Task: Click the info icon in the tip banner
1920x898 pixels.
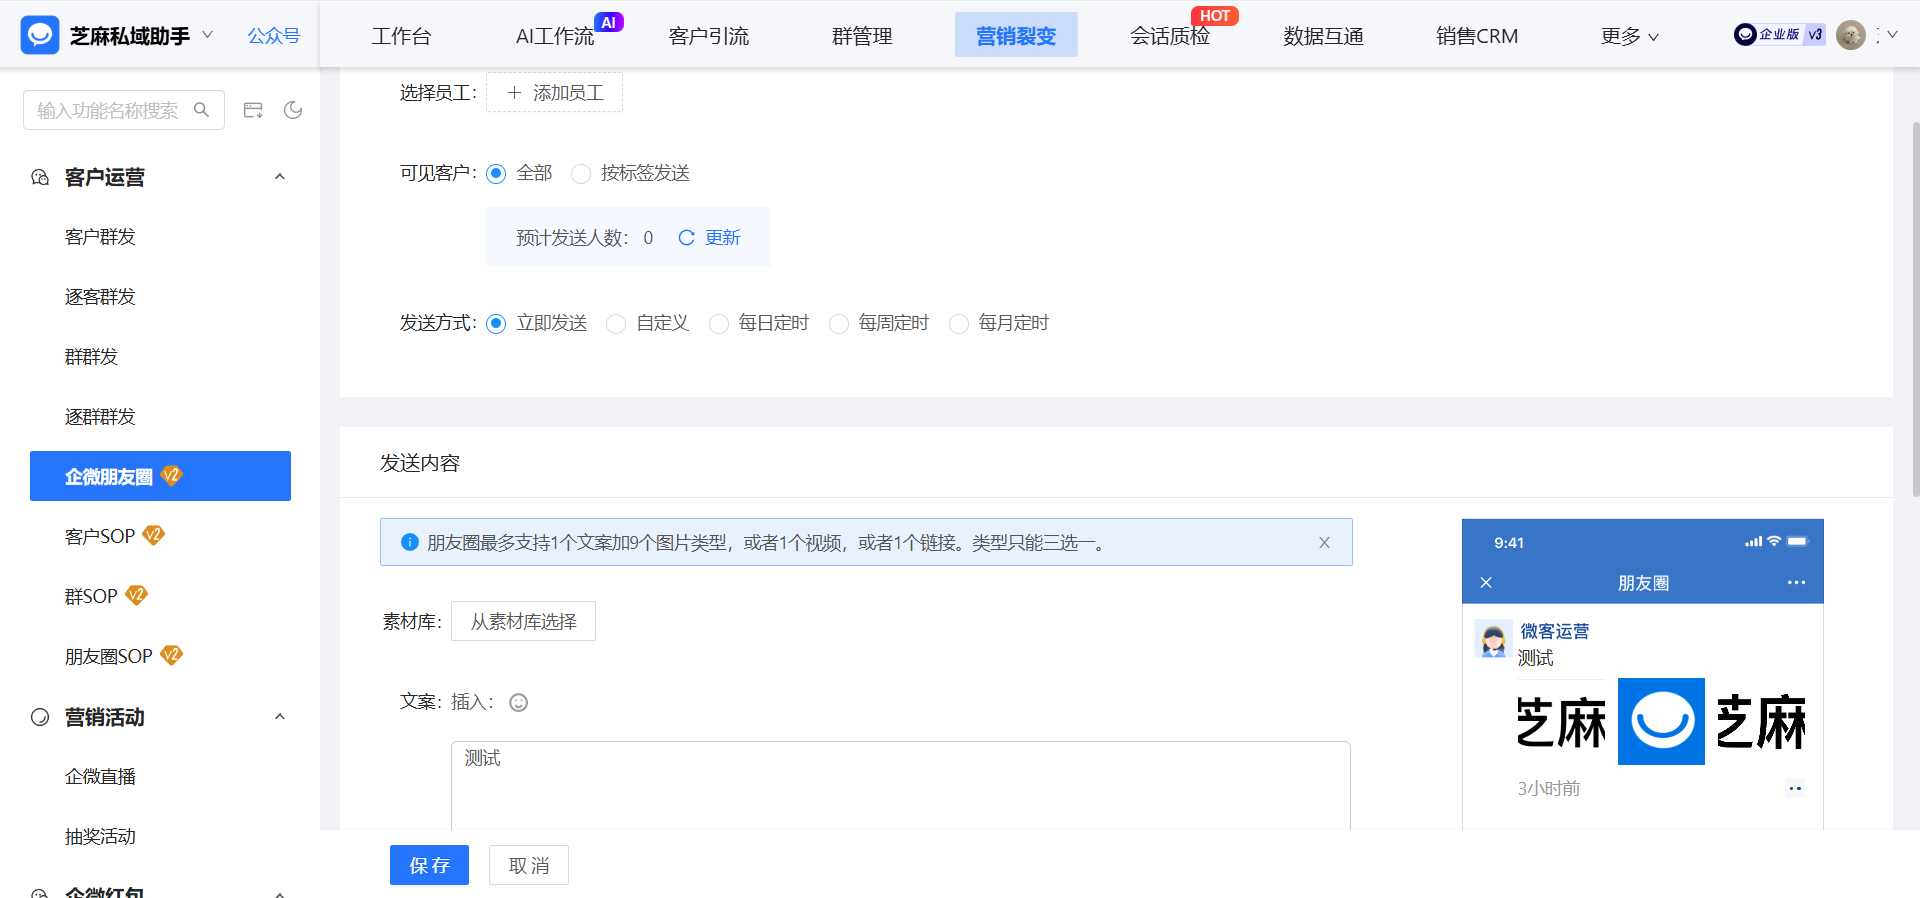Action: (409, 542)
